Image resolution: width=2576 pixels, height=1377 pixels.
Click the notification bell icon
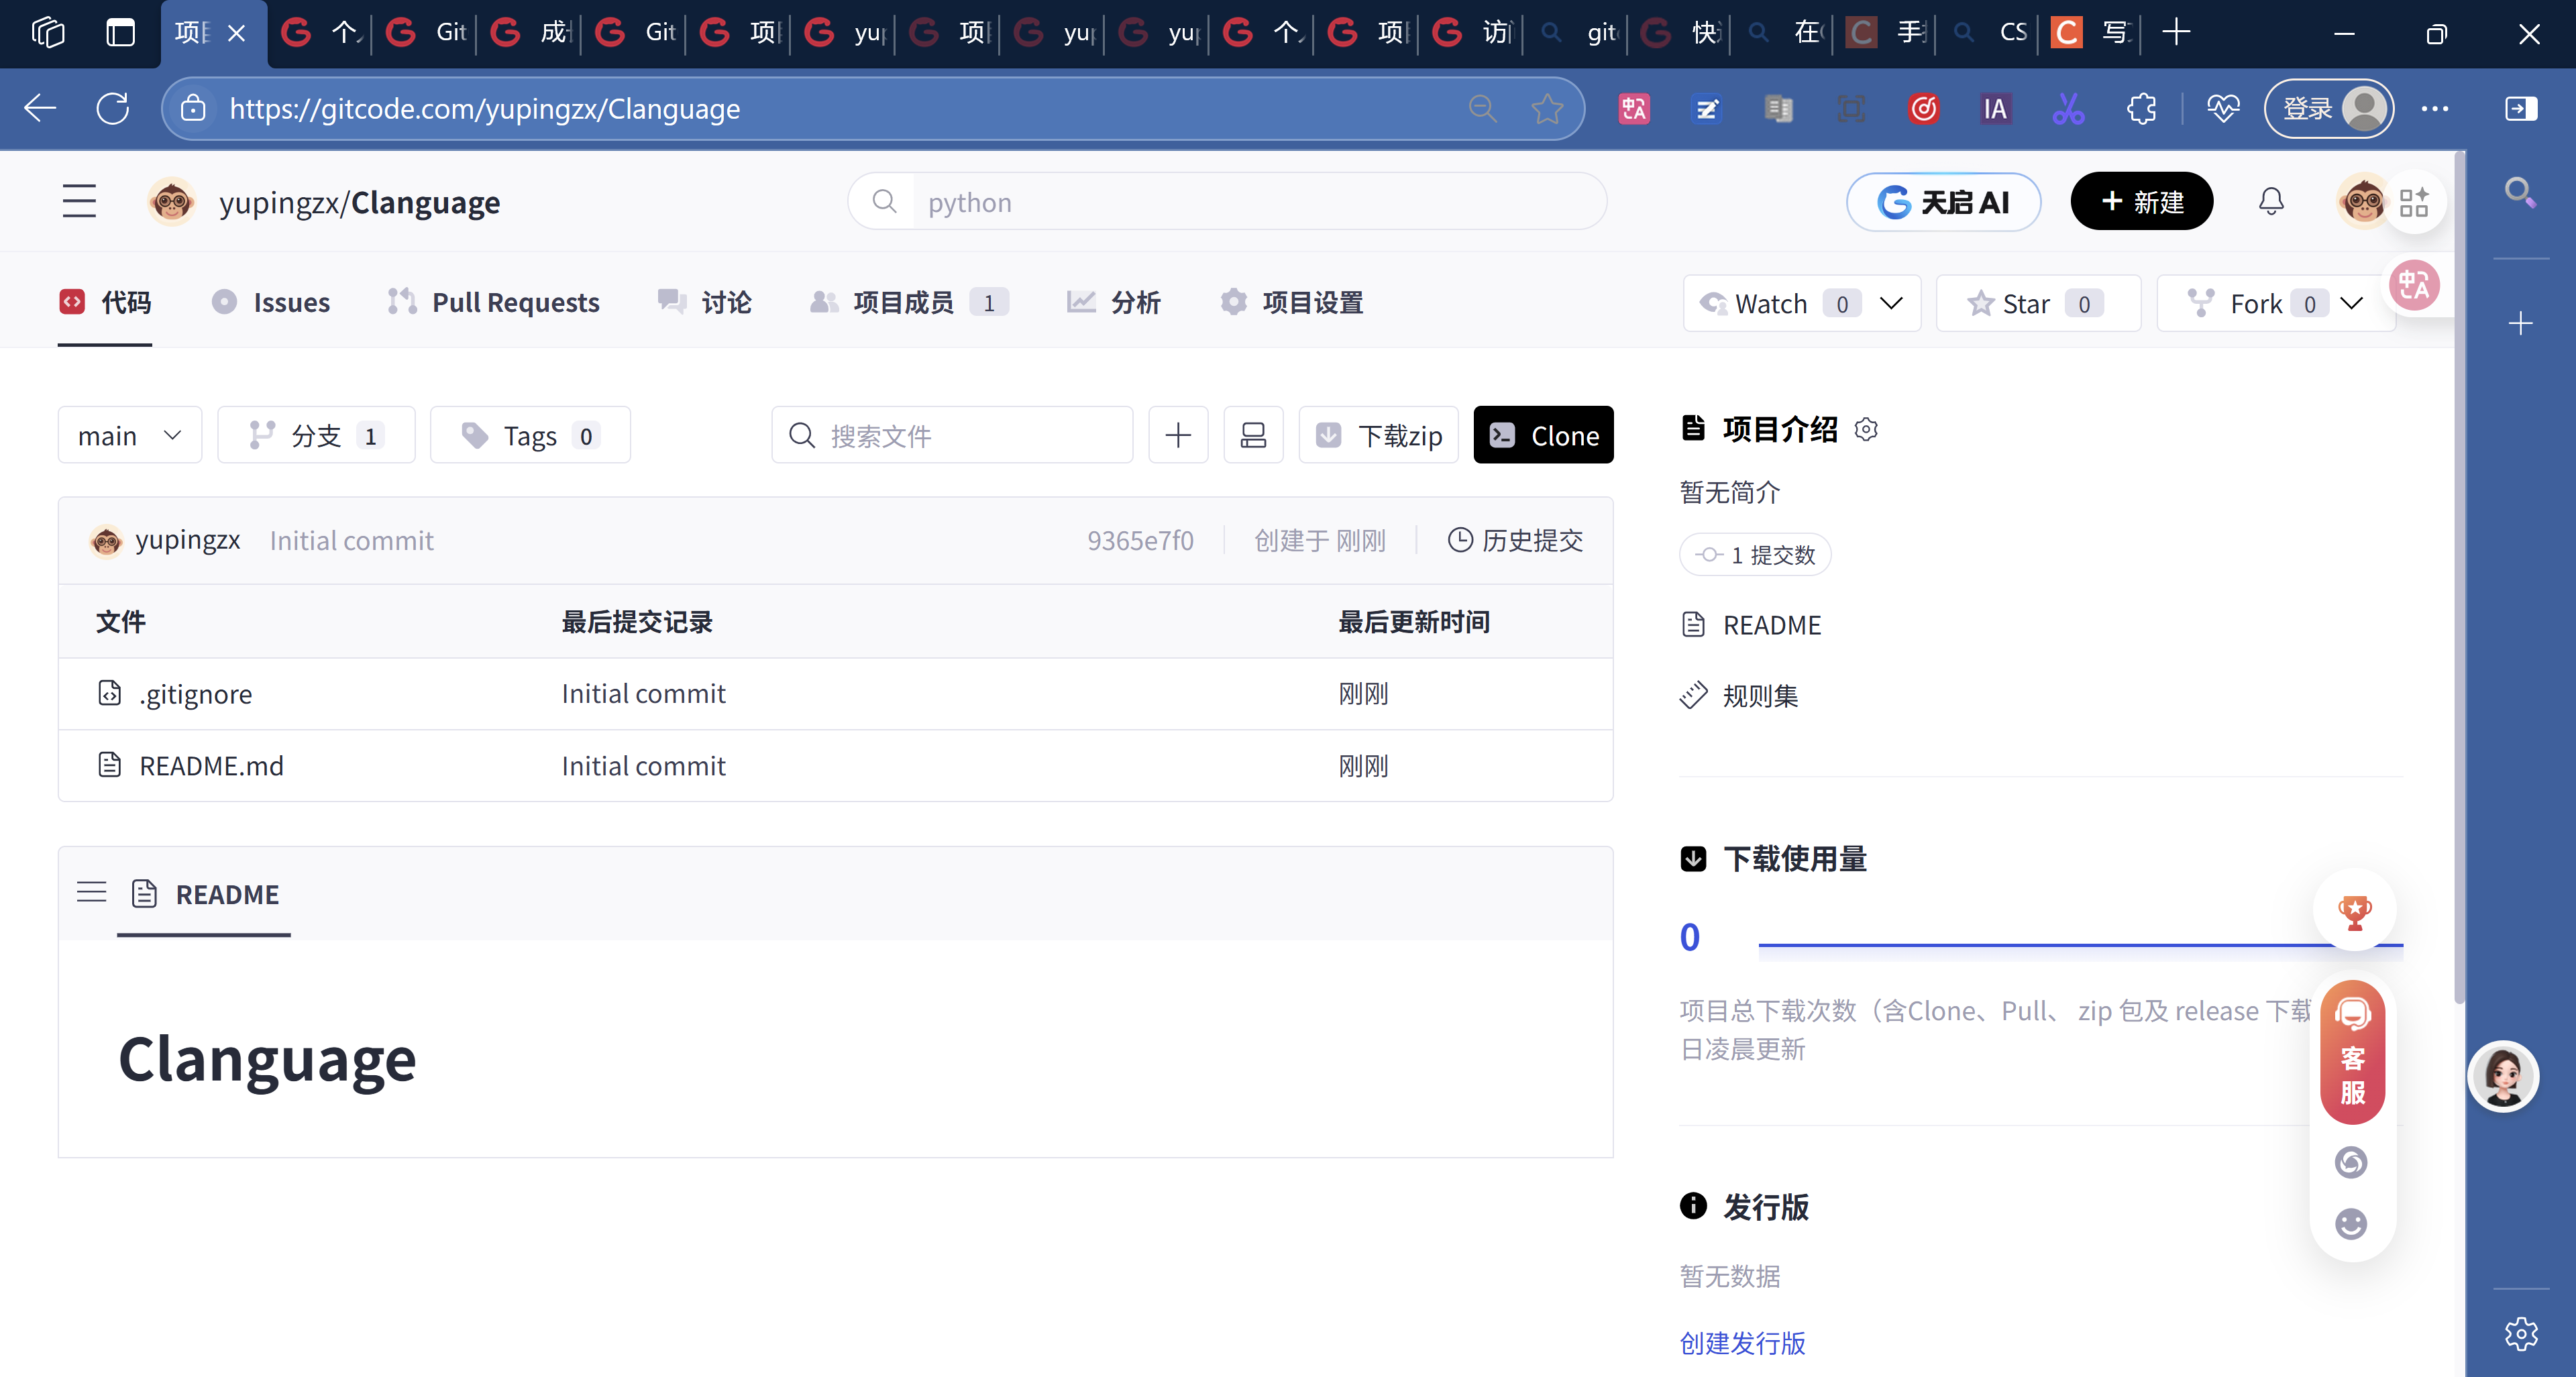(x=2271, y=201)
